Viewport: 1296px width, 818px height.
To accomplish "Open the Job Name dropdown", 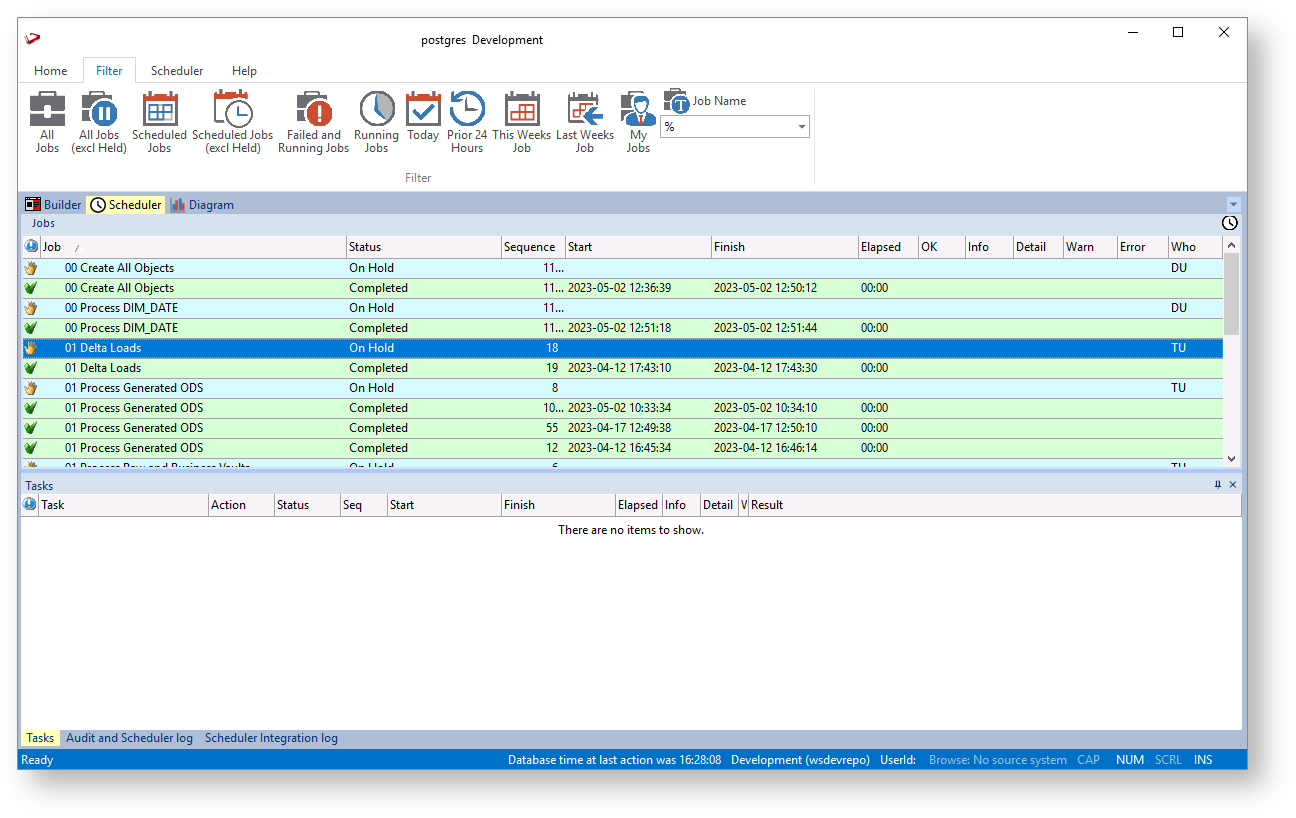I will pyautogui.click(x=802, y=127).
